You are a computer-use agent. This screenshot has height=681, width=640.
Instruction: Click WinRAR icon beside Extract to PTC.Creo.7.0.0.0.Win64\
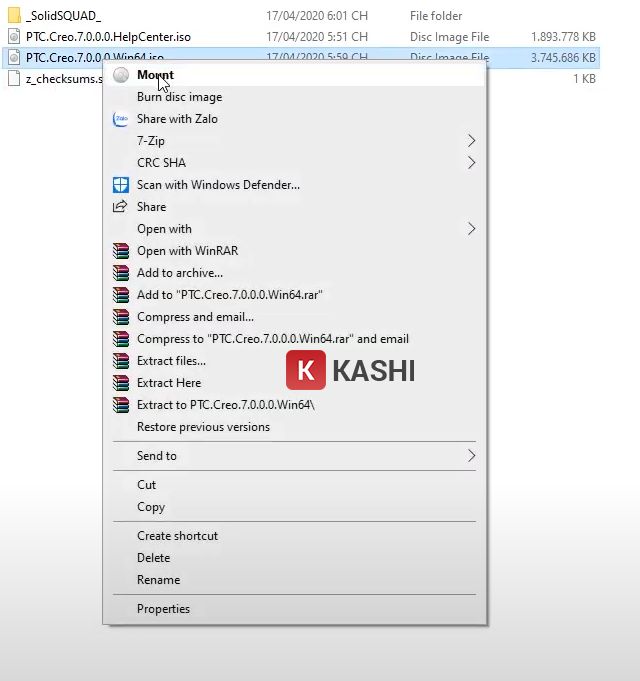(121, 405)
